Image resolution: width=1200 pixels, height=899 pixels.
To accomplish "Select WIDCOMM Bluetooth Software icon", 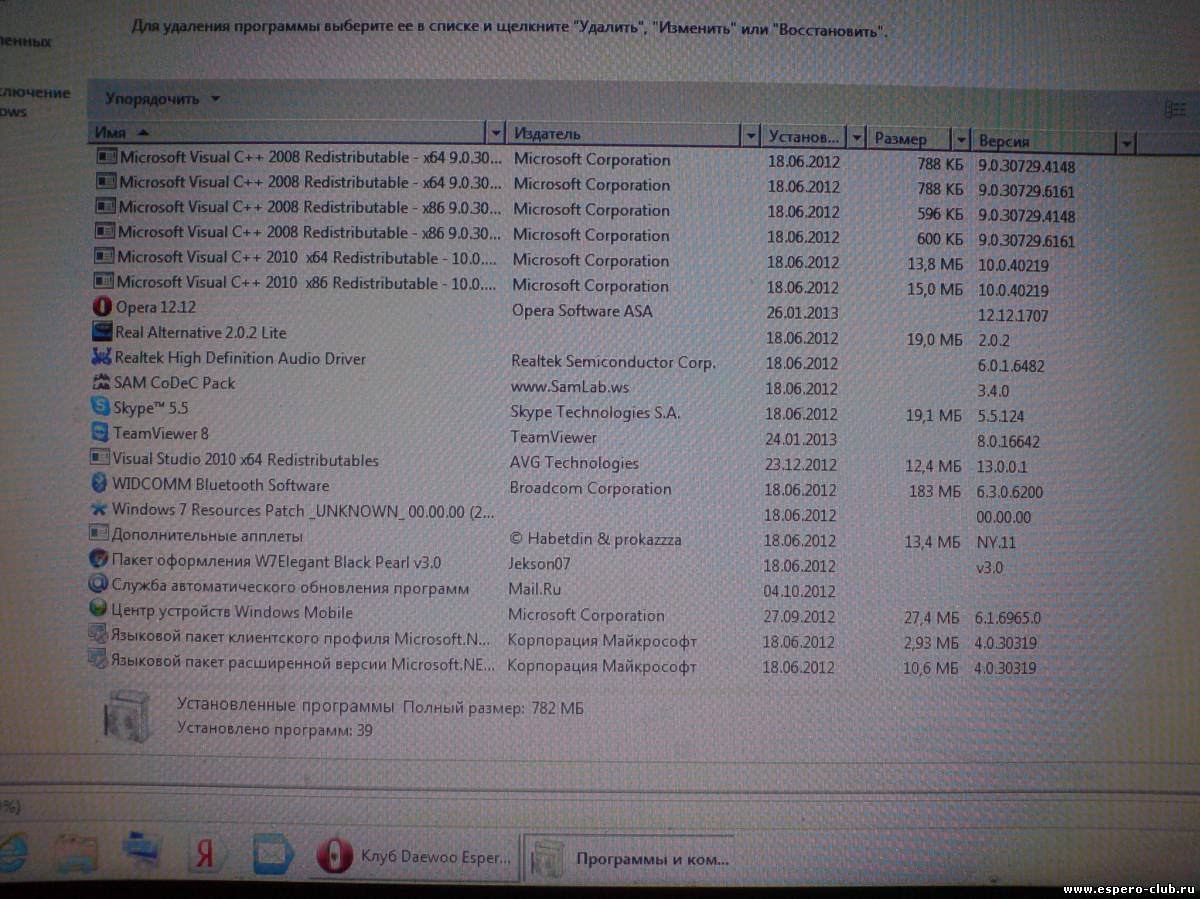I will 99,484.
